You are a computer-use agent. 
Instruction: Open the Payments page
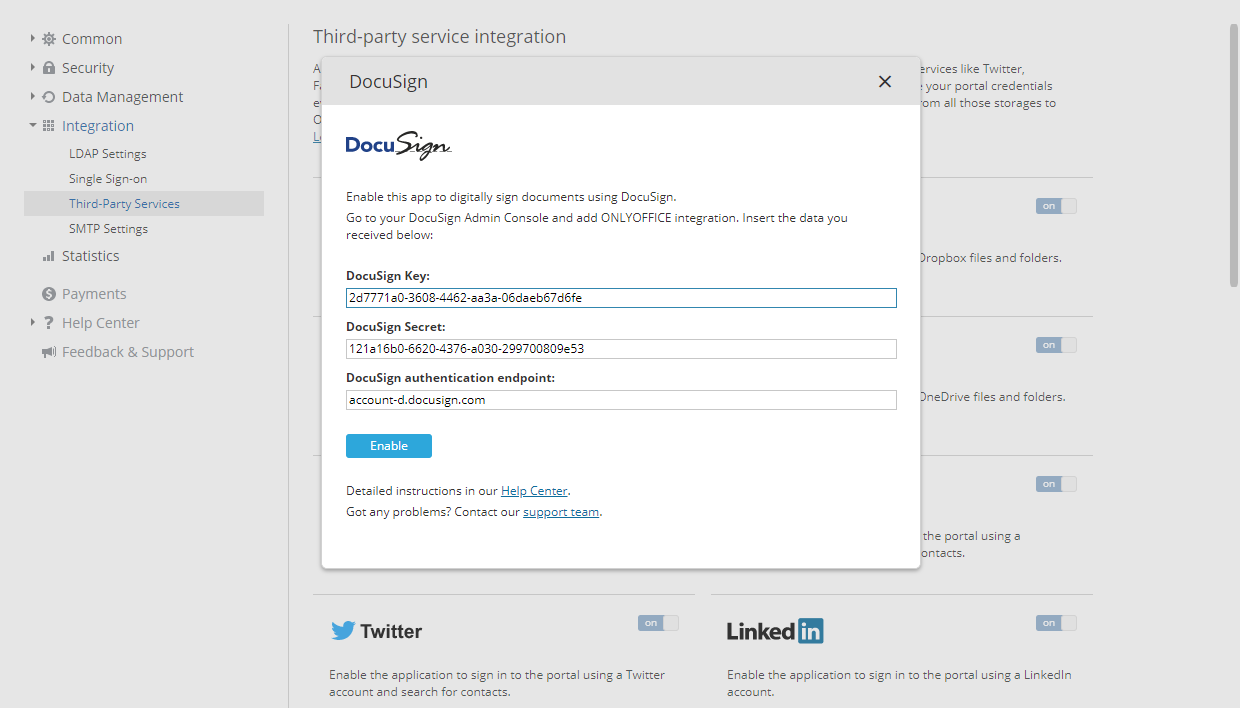(x=94, y=294)
